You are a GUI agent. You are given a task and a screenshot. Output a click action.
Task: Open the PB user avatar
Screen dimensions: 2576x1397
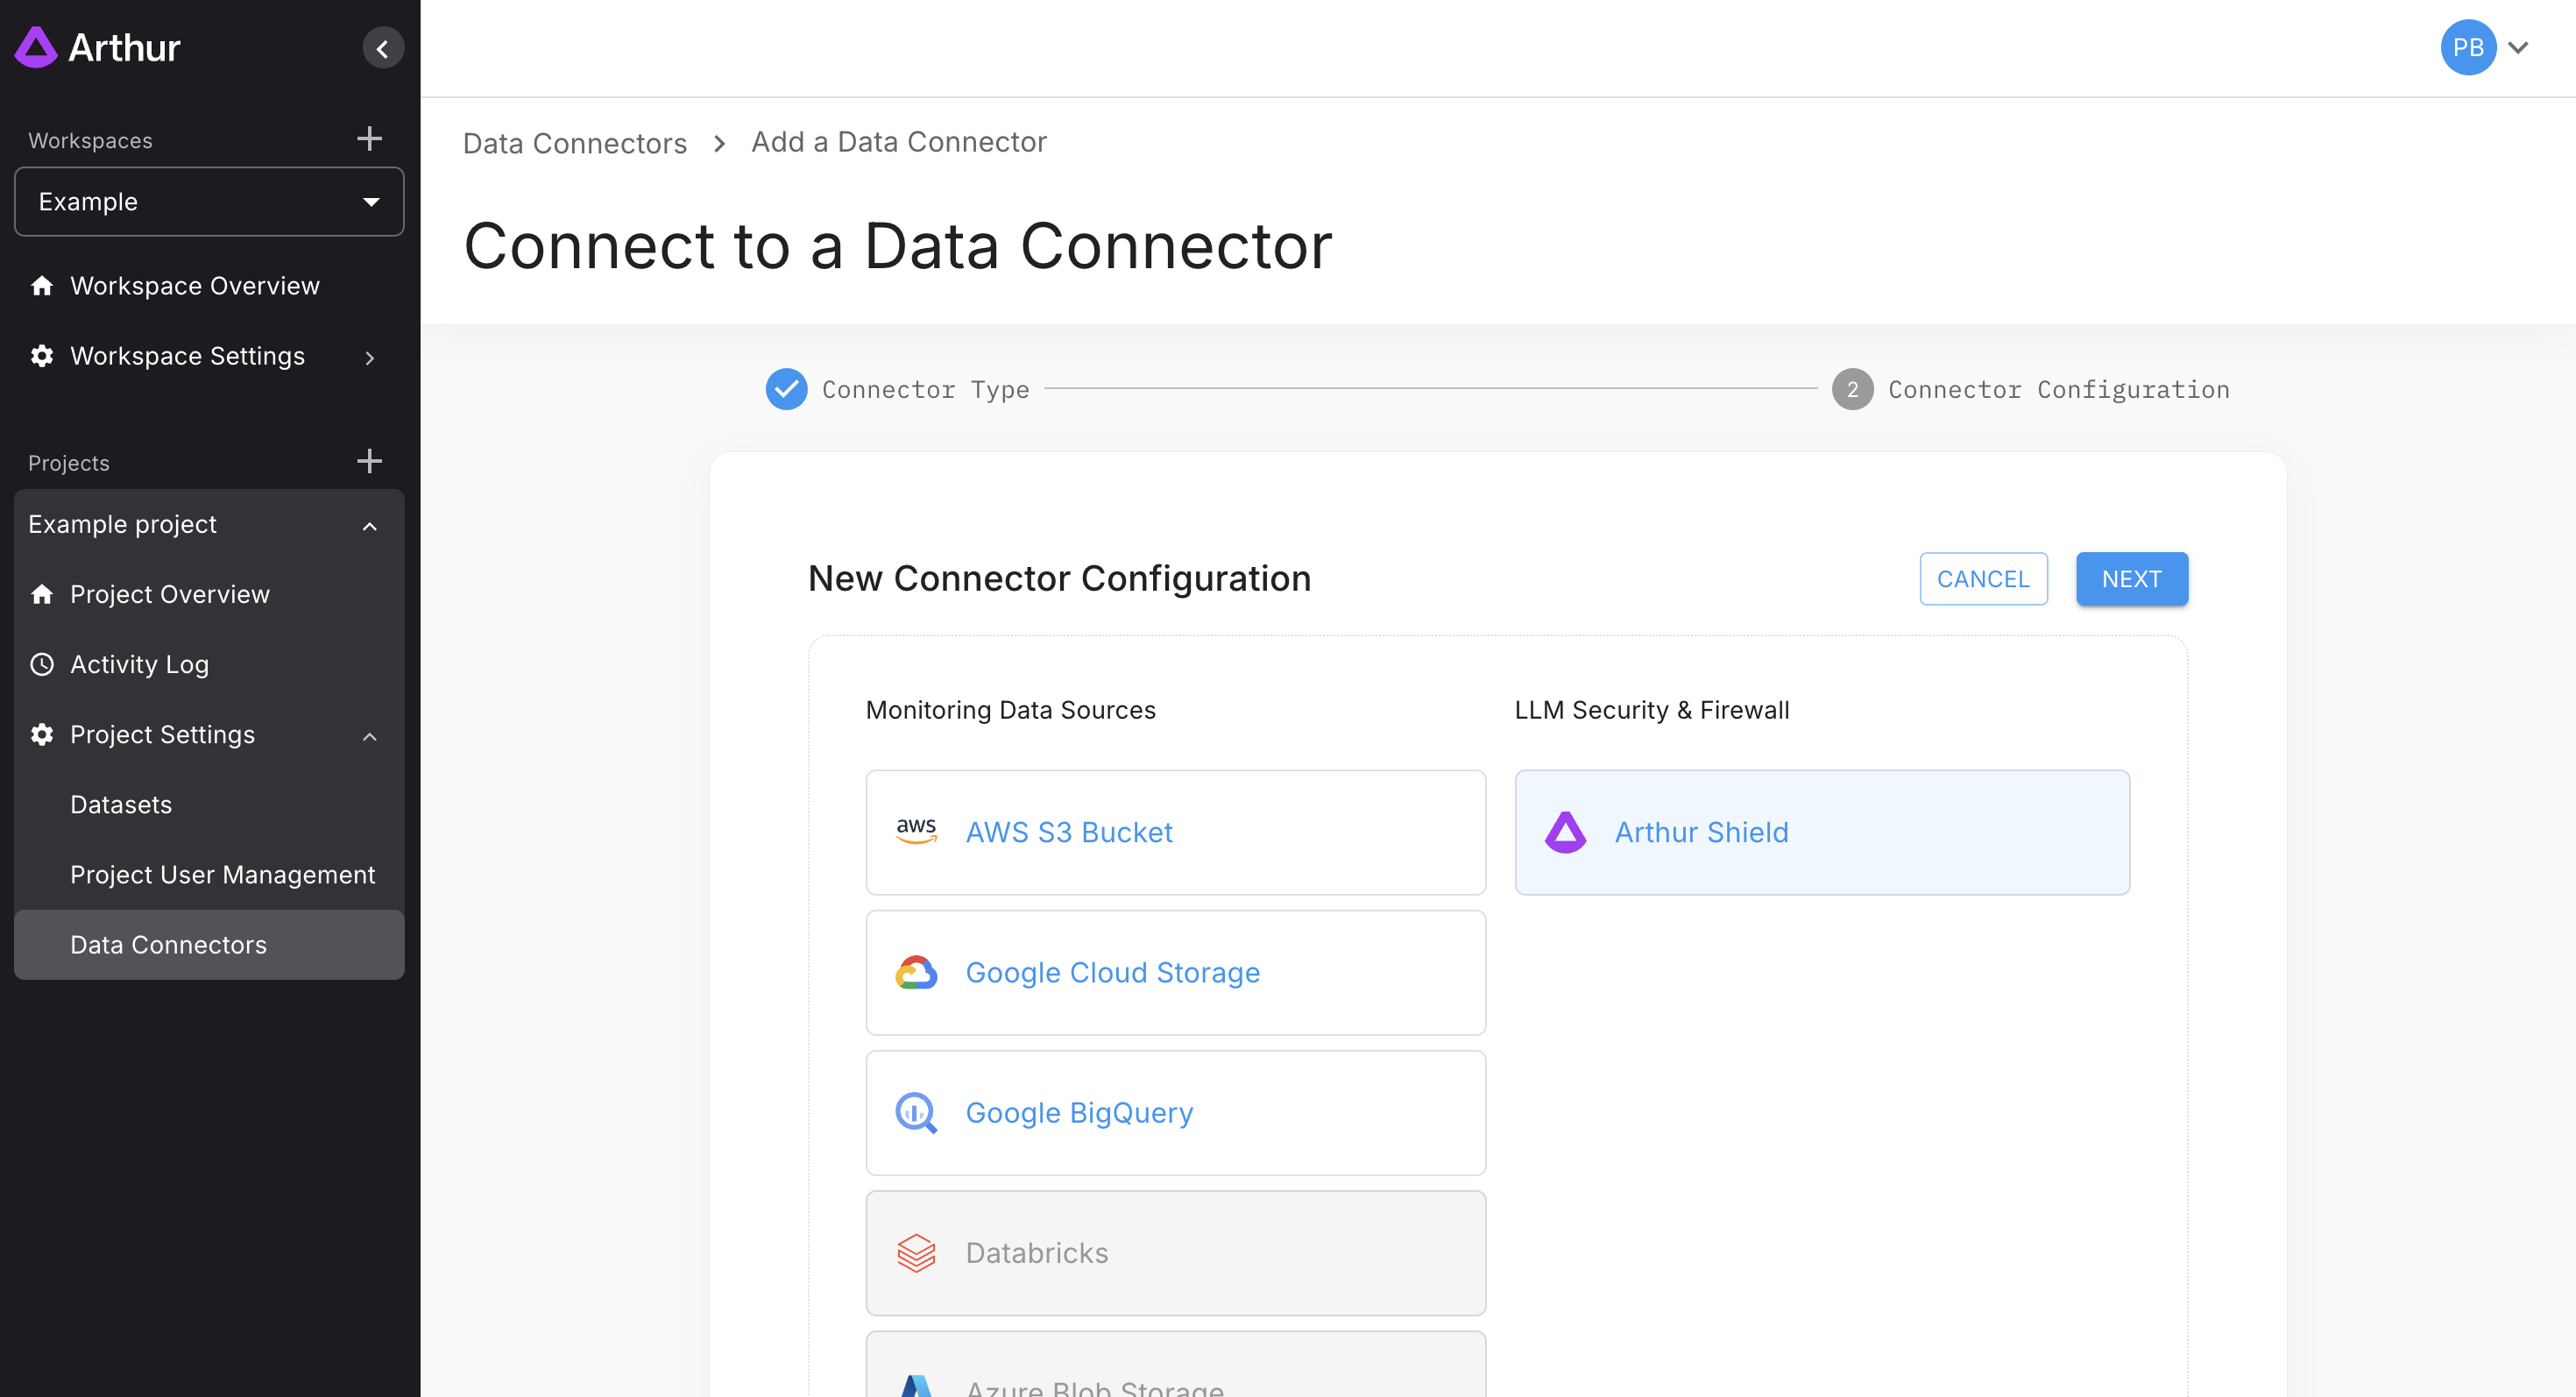[x=2467, y=47]
